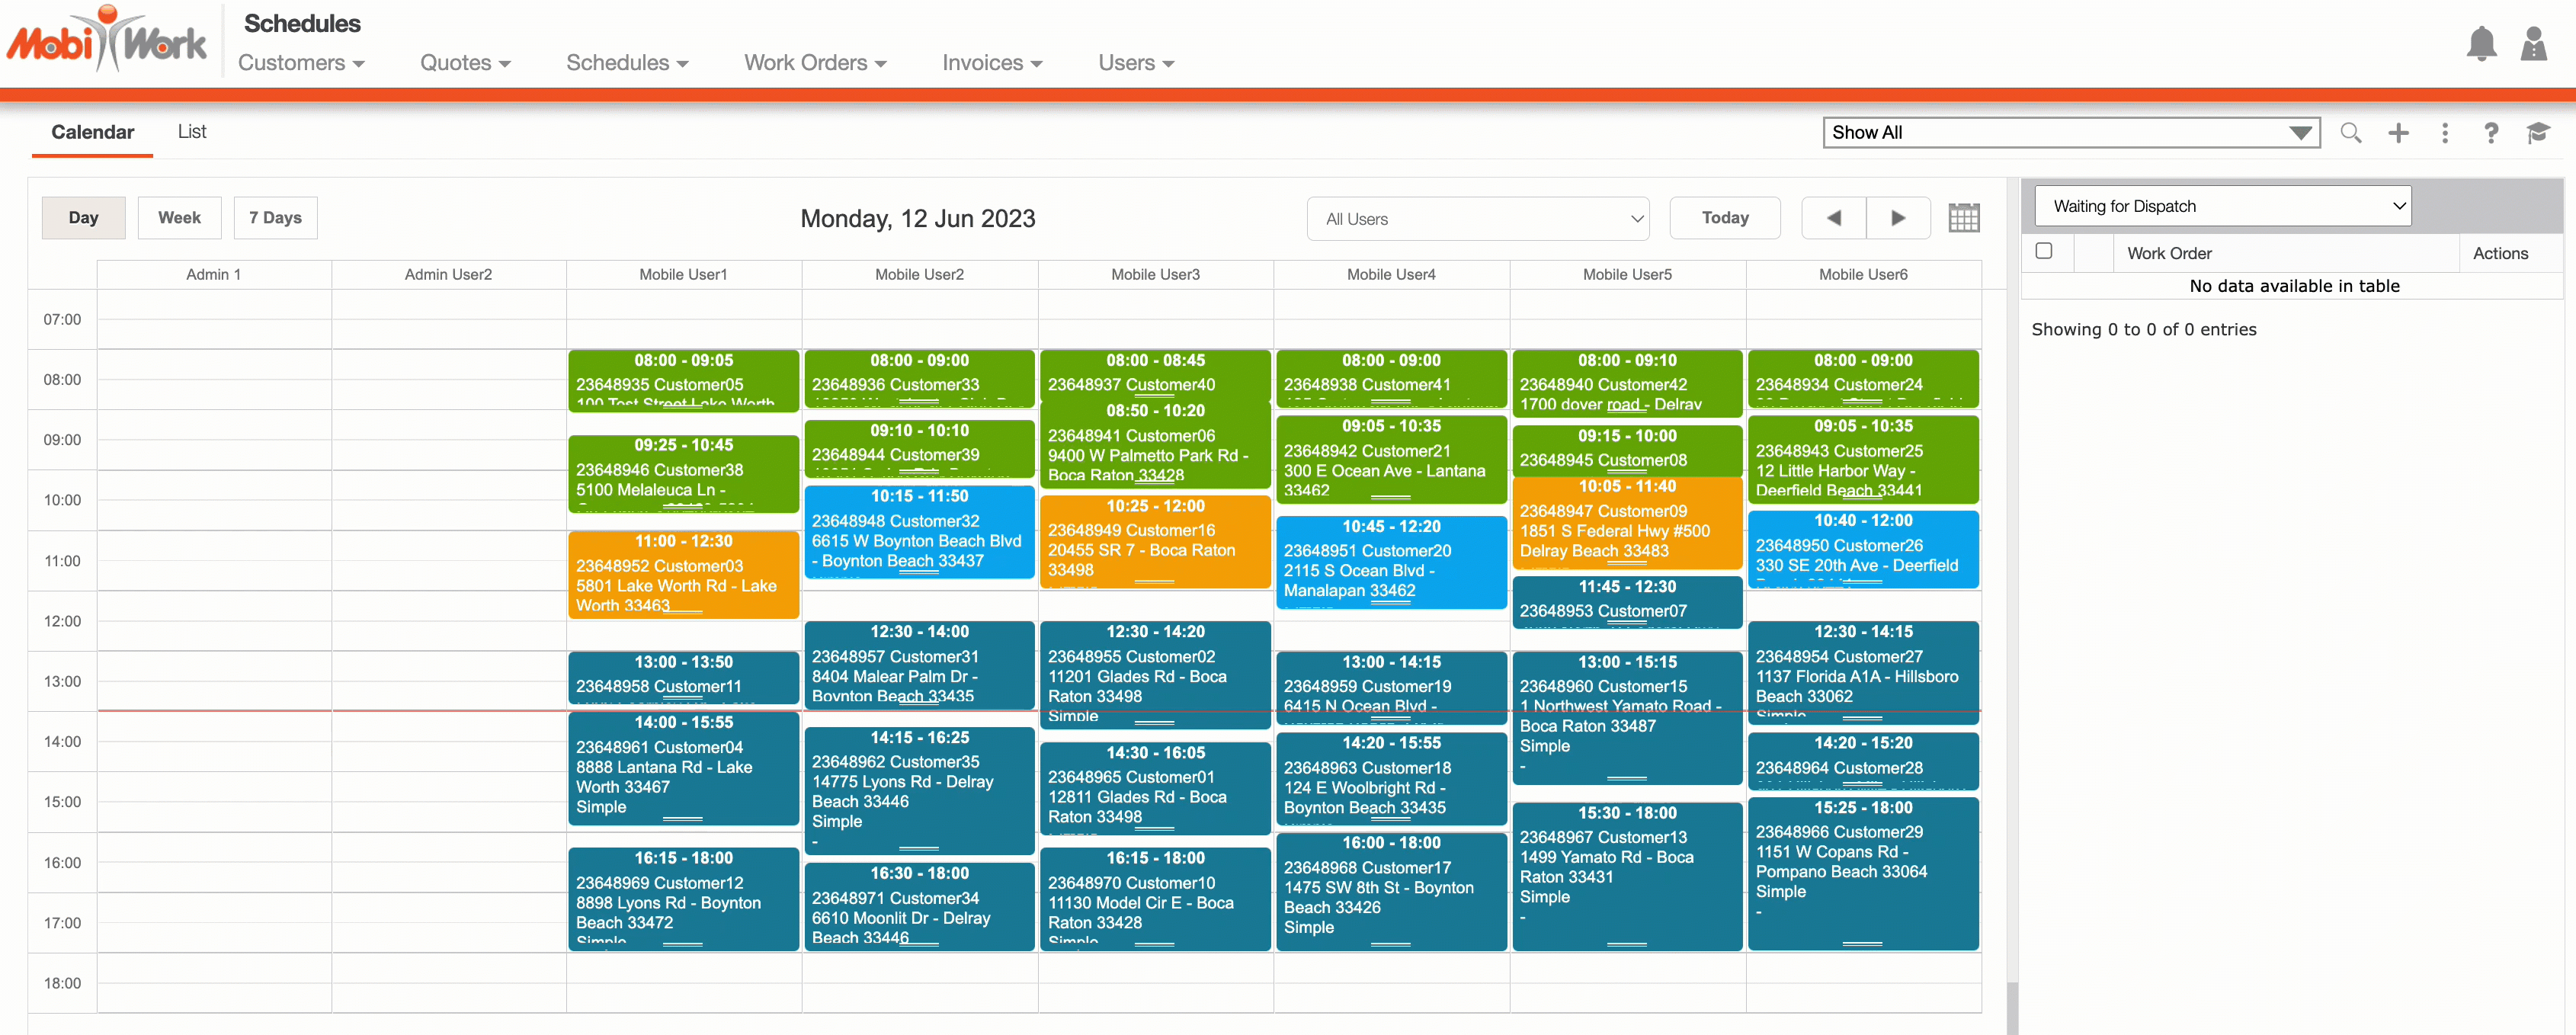Select the 7 Days view button

pos(275,218)
